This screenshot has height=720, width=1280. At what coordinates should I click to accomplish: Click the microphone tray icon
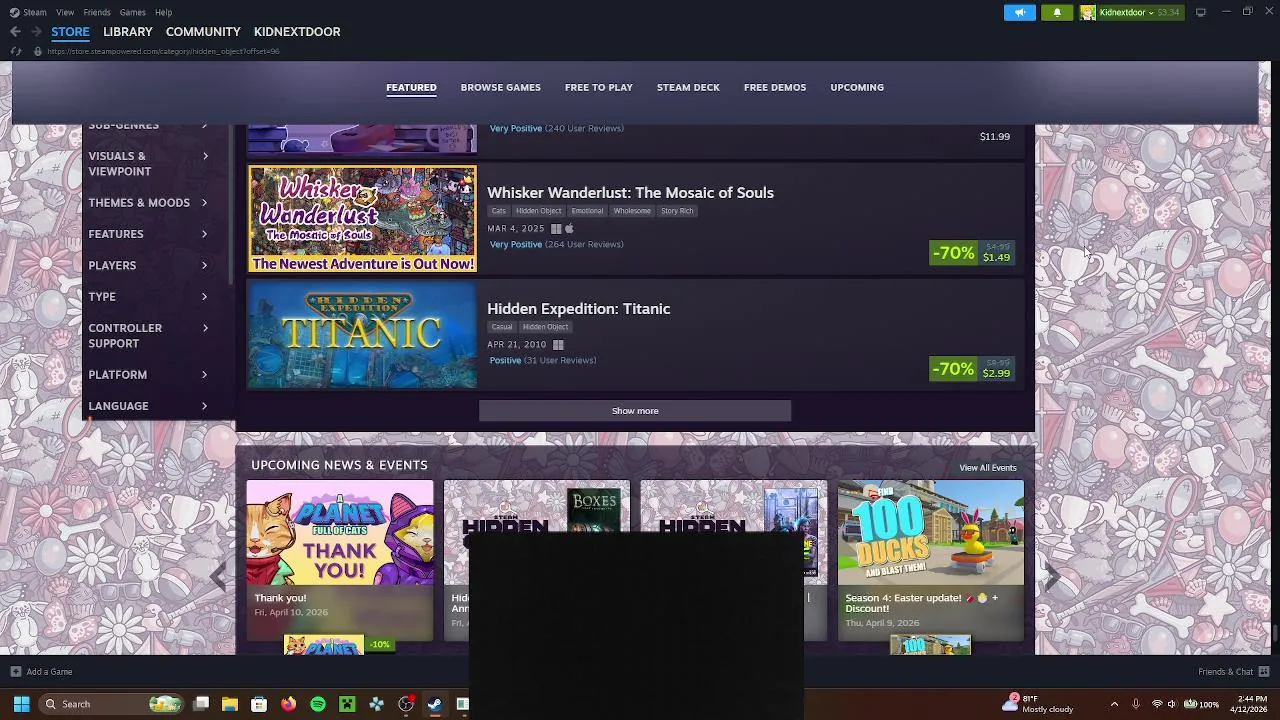tap(1138, 704)
